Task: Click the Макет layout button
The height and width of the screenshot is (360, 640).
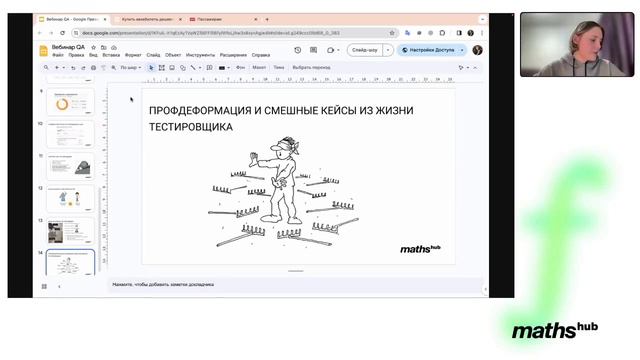Action: tap(259, 68)
